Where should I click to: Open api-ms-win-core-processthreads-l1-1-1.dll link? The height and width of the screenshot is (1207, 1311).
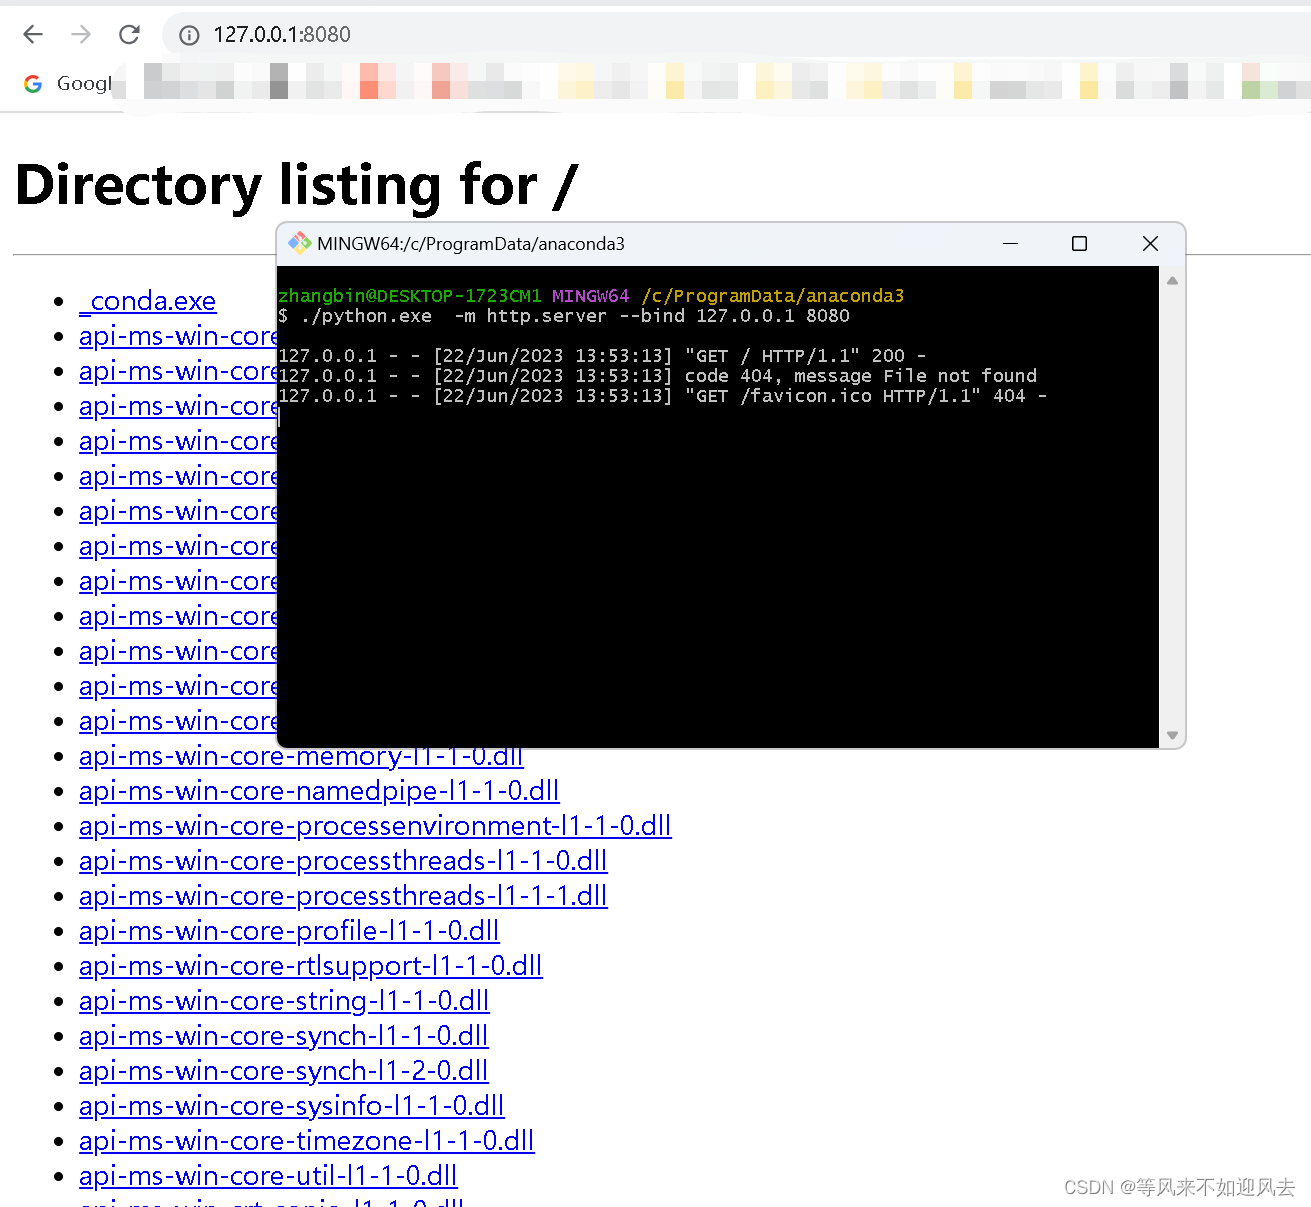point(343,896)
